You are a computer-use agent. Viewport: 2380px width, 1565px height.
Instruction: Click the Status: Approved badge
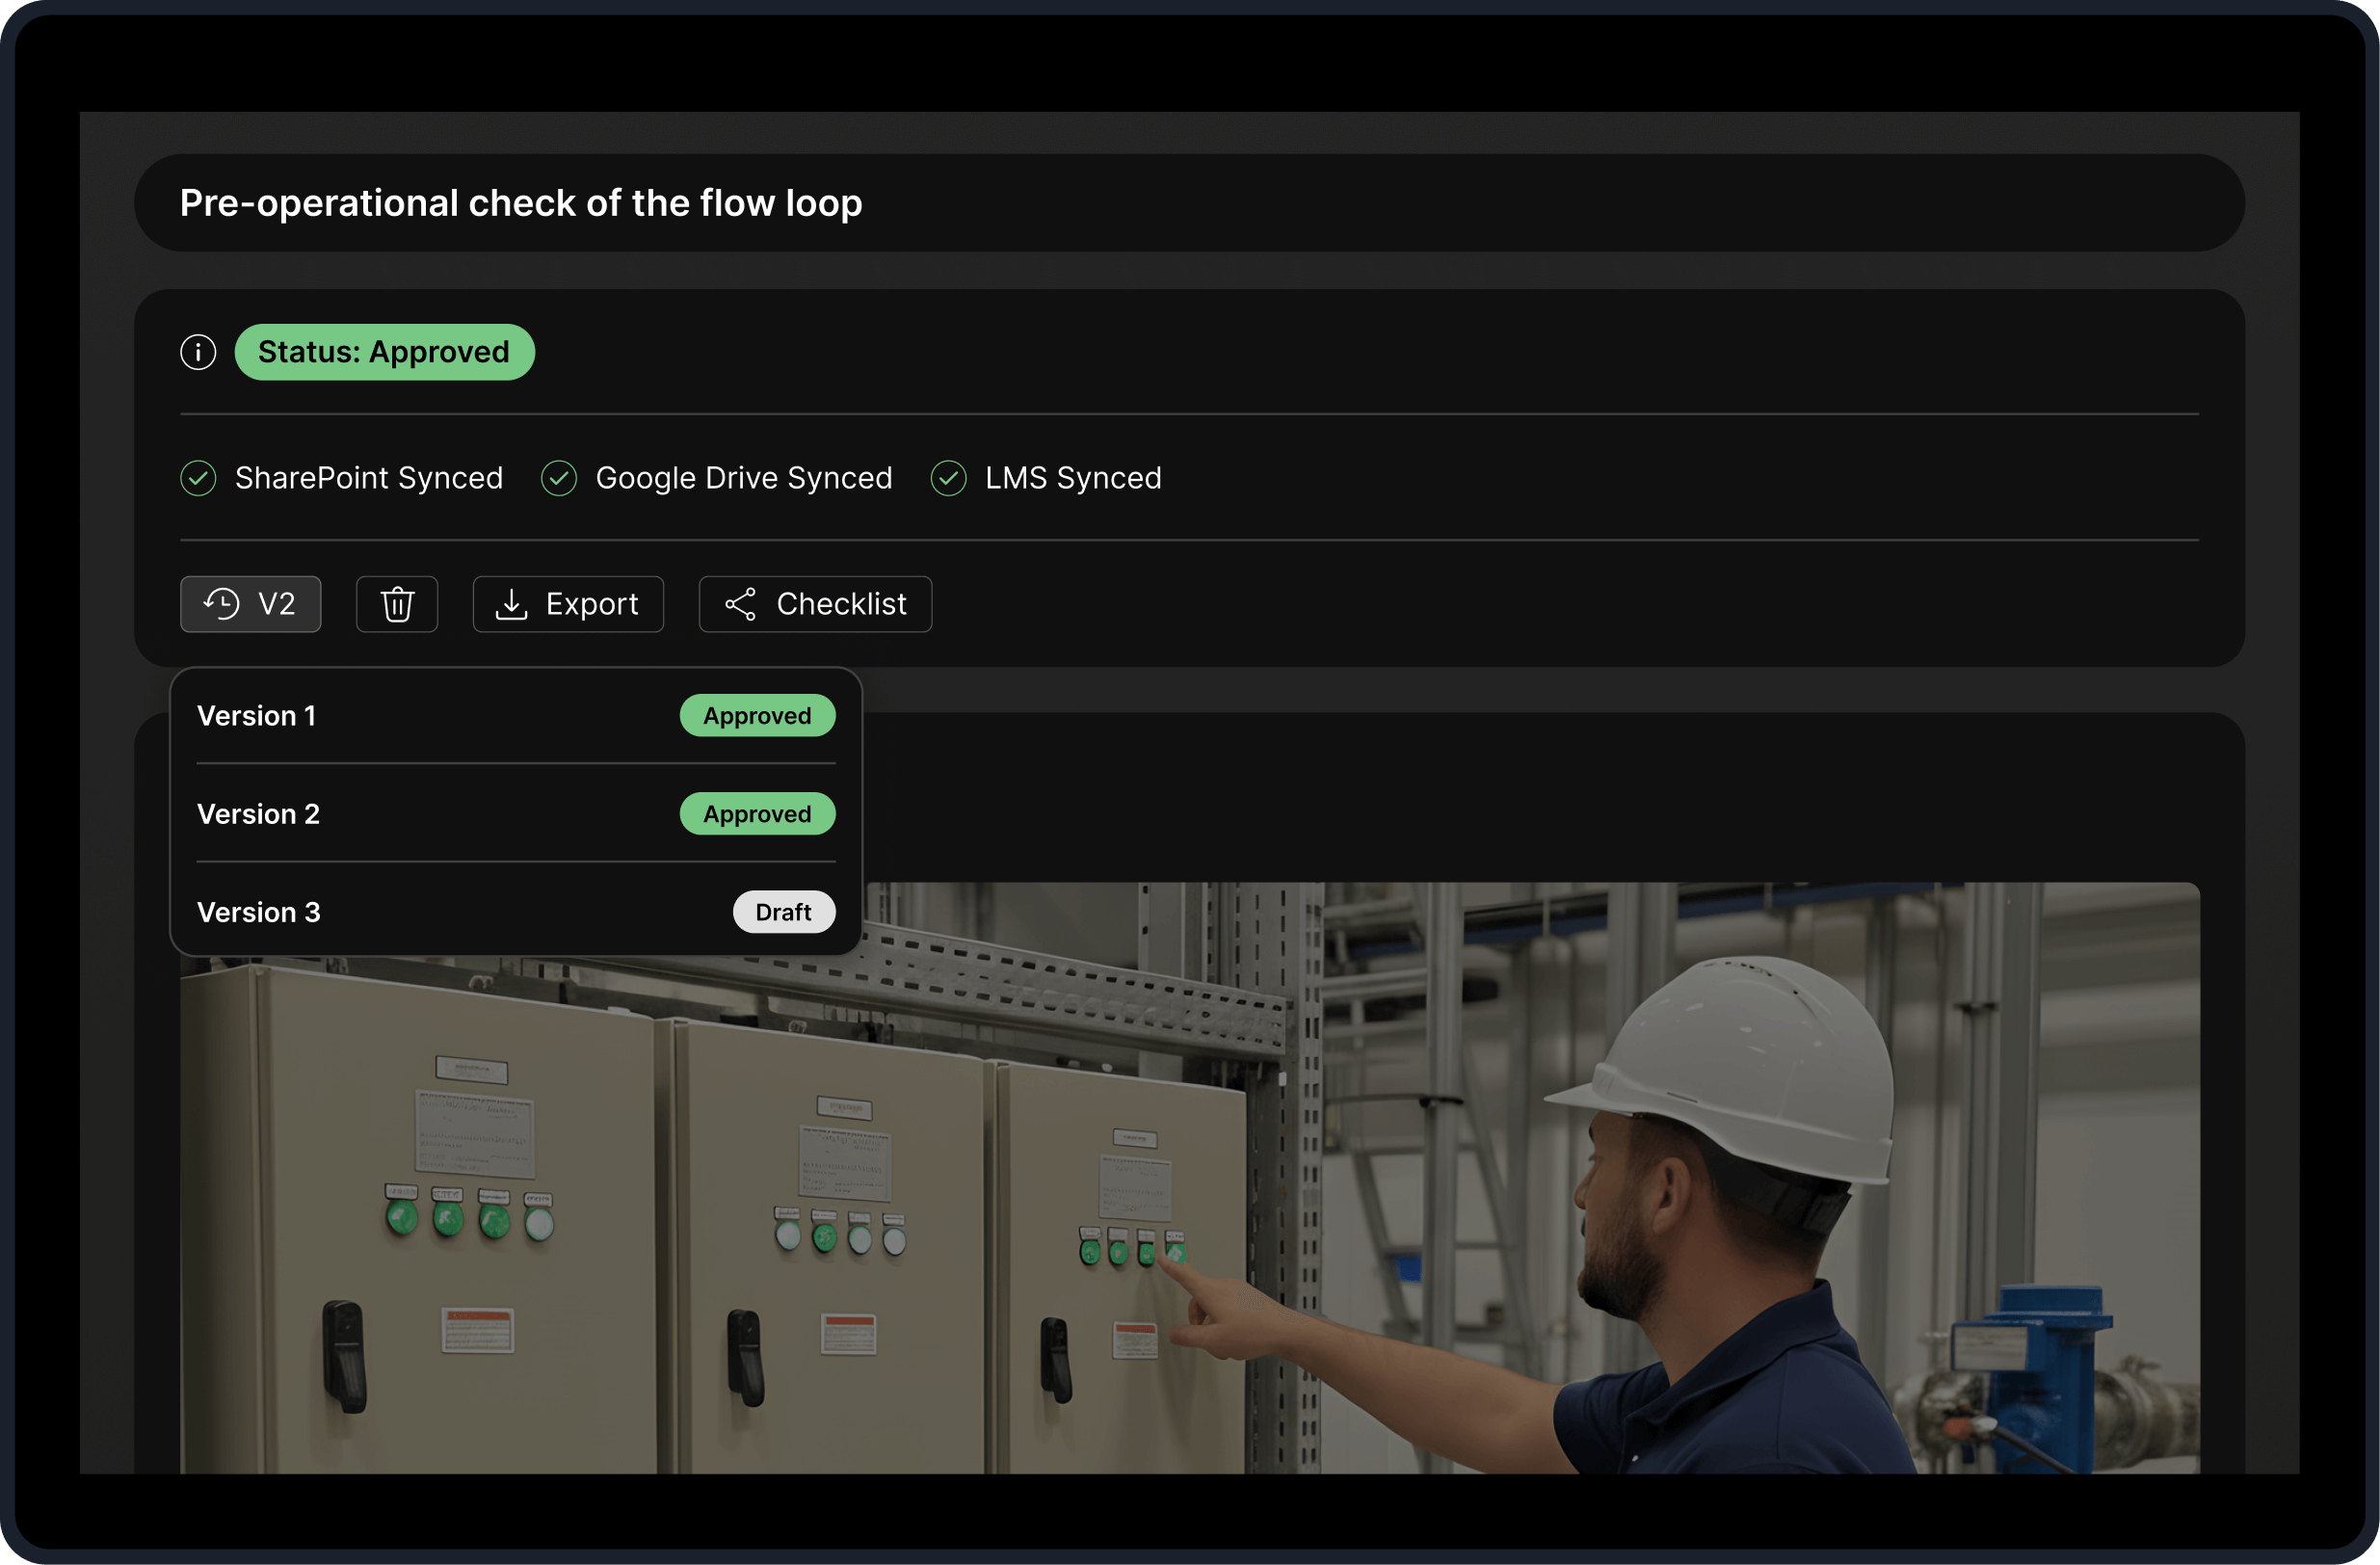pos(384,352)
